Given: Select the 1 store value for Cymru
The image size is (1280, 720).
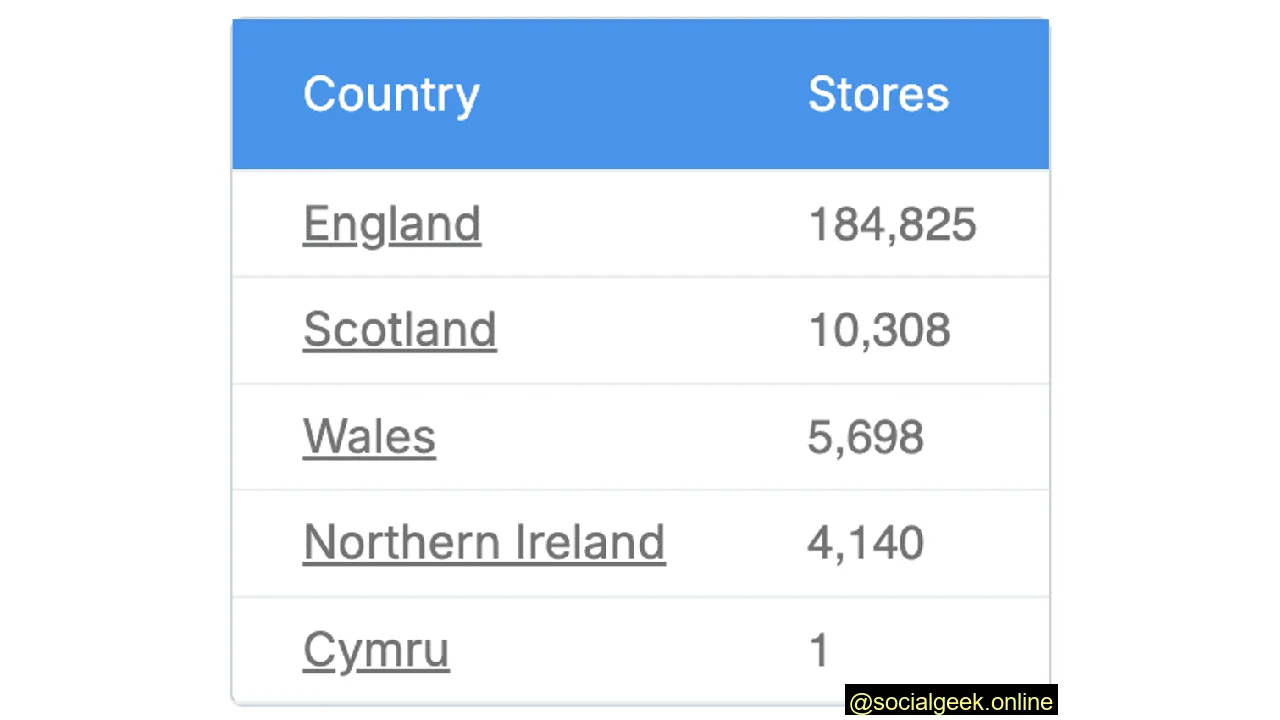Looking at the screenshot, I should point(819,649).
